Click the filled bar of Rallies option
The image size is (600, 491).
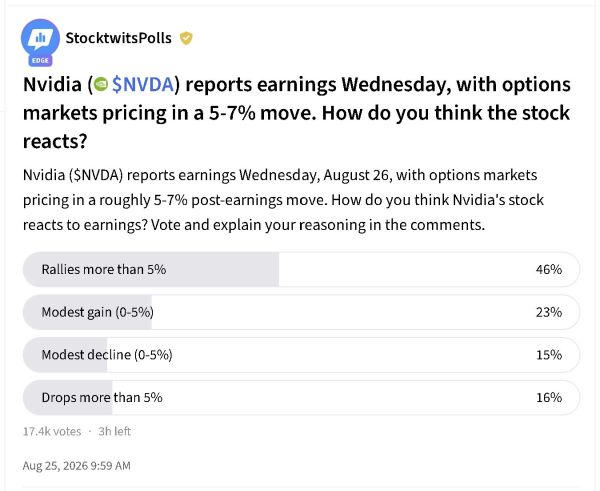click(x=151, y=269)
